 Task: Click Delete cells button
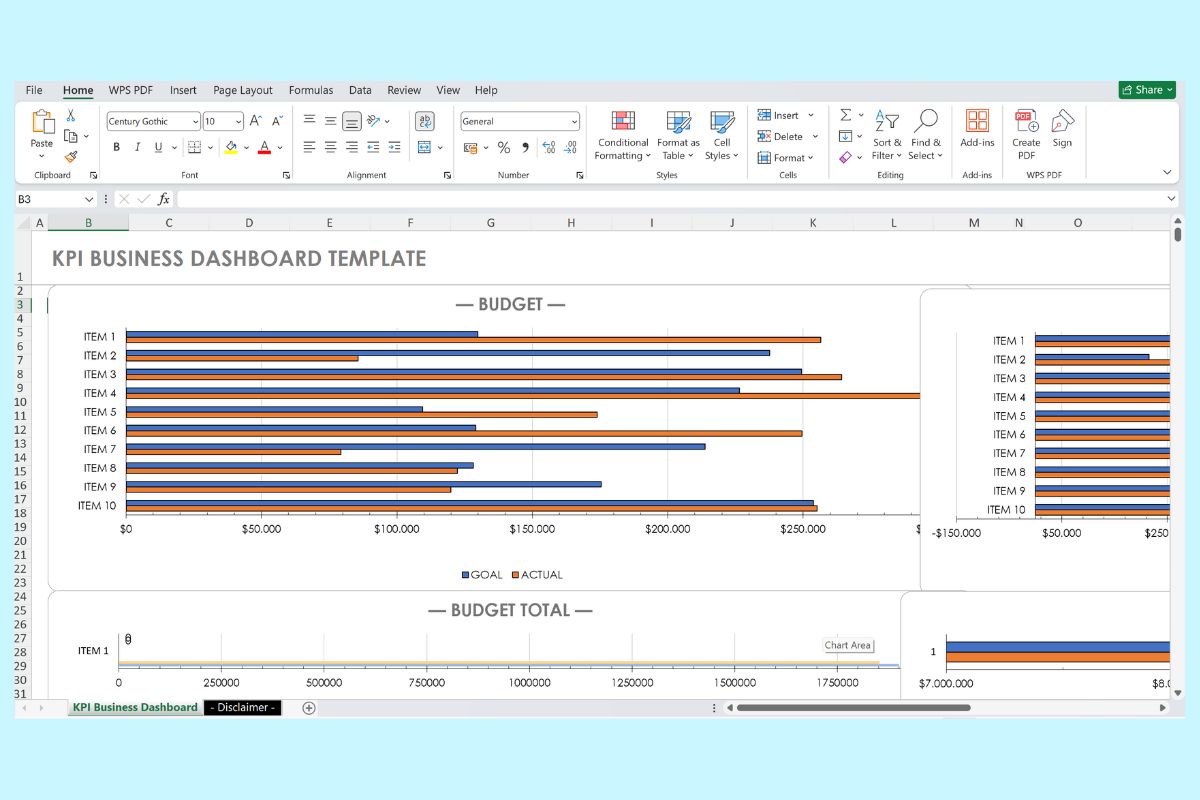coord(788,136)
